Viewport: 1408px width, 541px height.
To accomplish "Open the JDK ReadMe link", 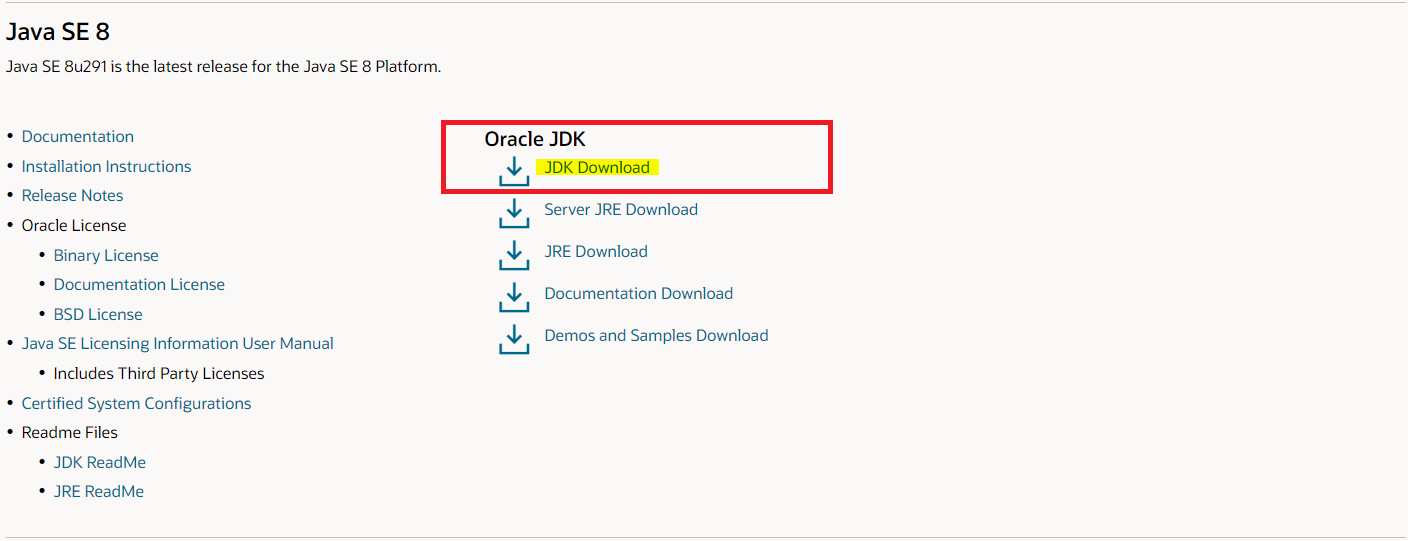I will (100, 462).
